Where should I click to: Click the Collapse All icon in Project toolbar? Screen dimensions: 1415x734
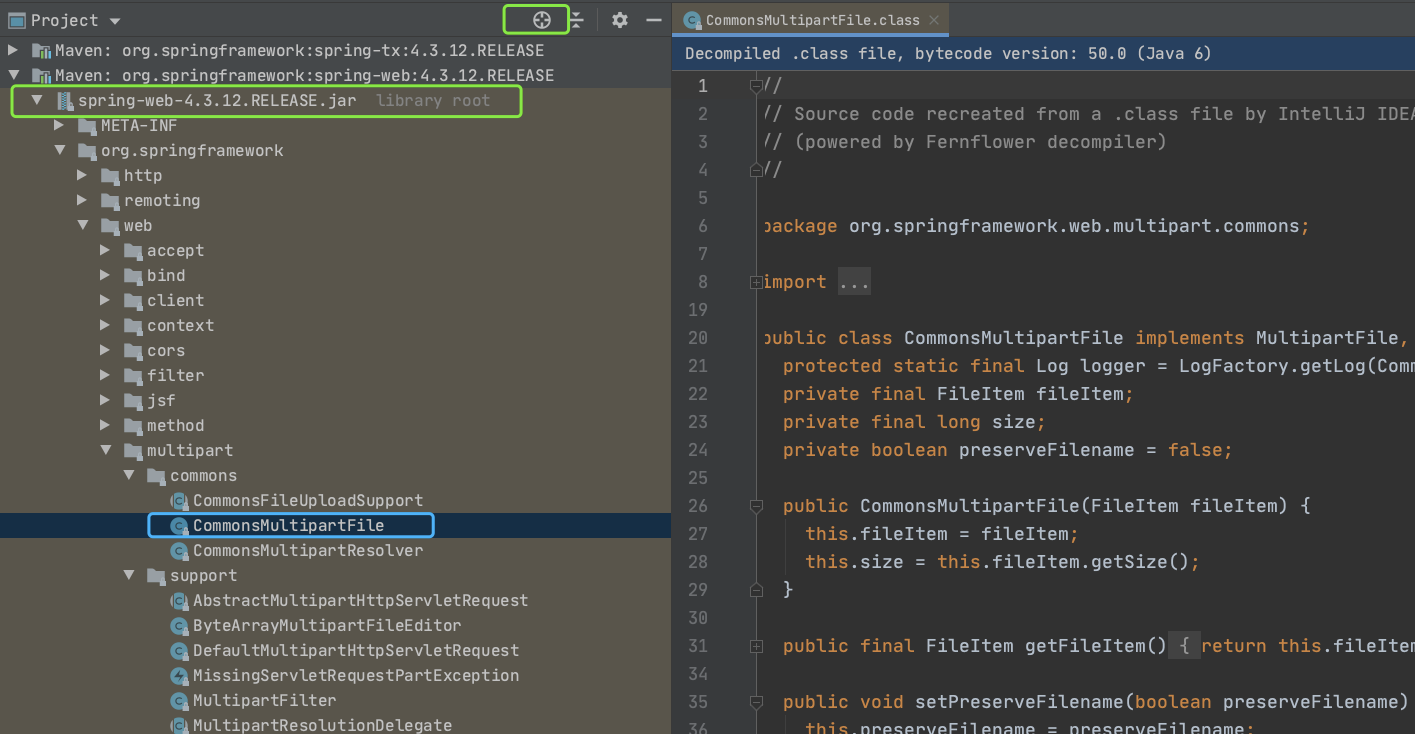tap(577, 20)
